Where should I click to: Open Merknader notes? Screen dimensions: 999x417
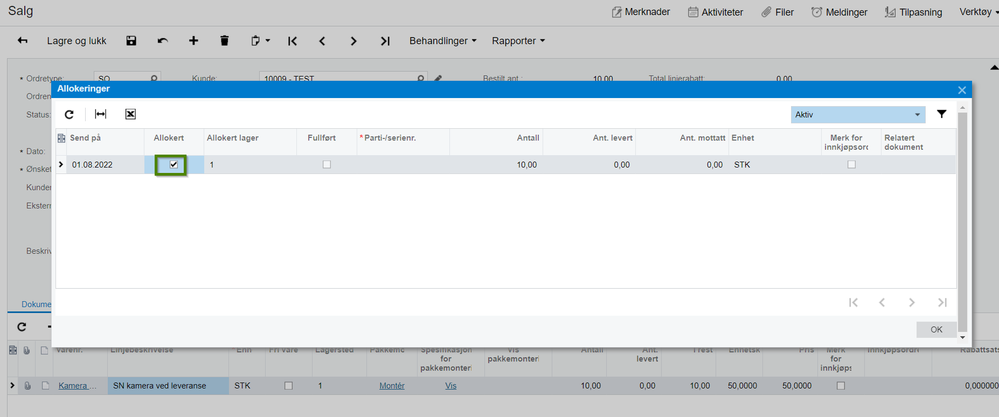click(640, 11)
